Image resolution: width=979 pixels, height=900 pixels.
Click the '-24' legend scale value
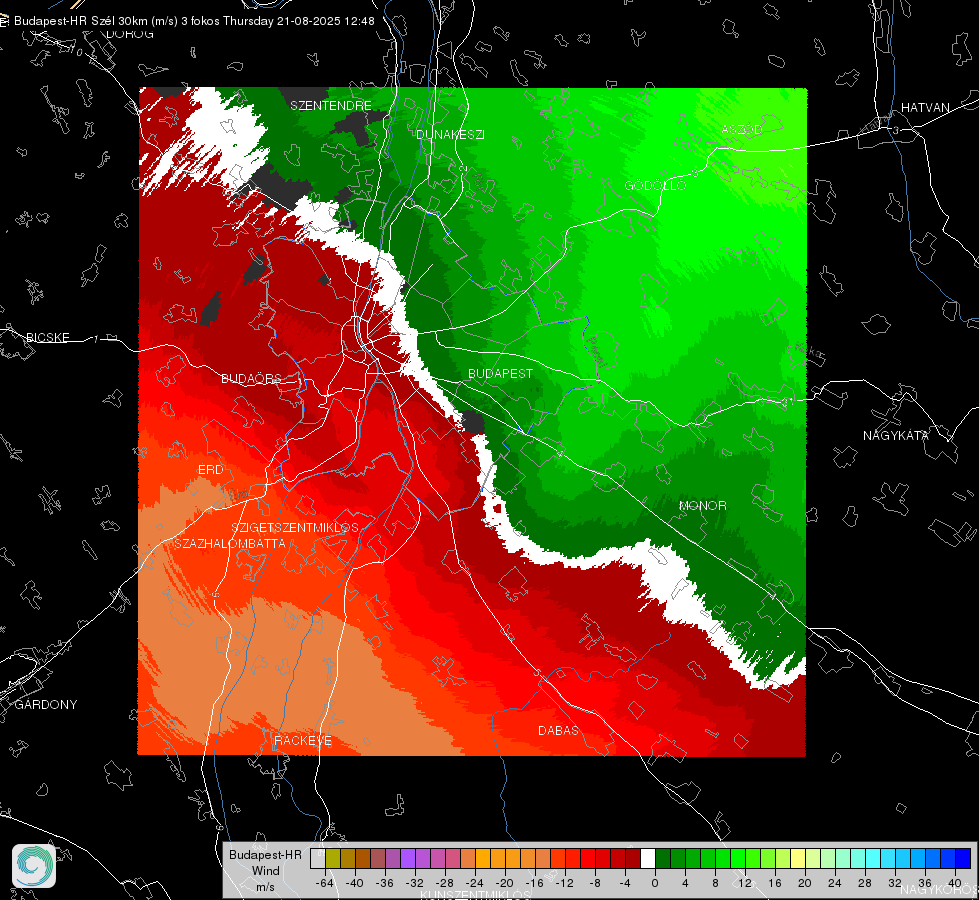[474, 883]
